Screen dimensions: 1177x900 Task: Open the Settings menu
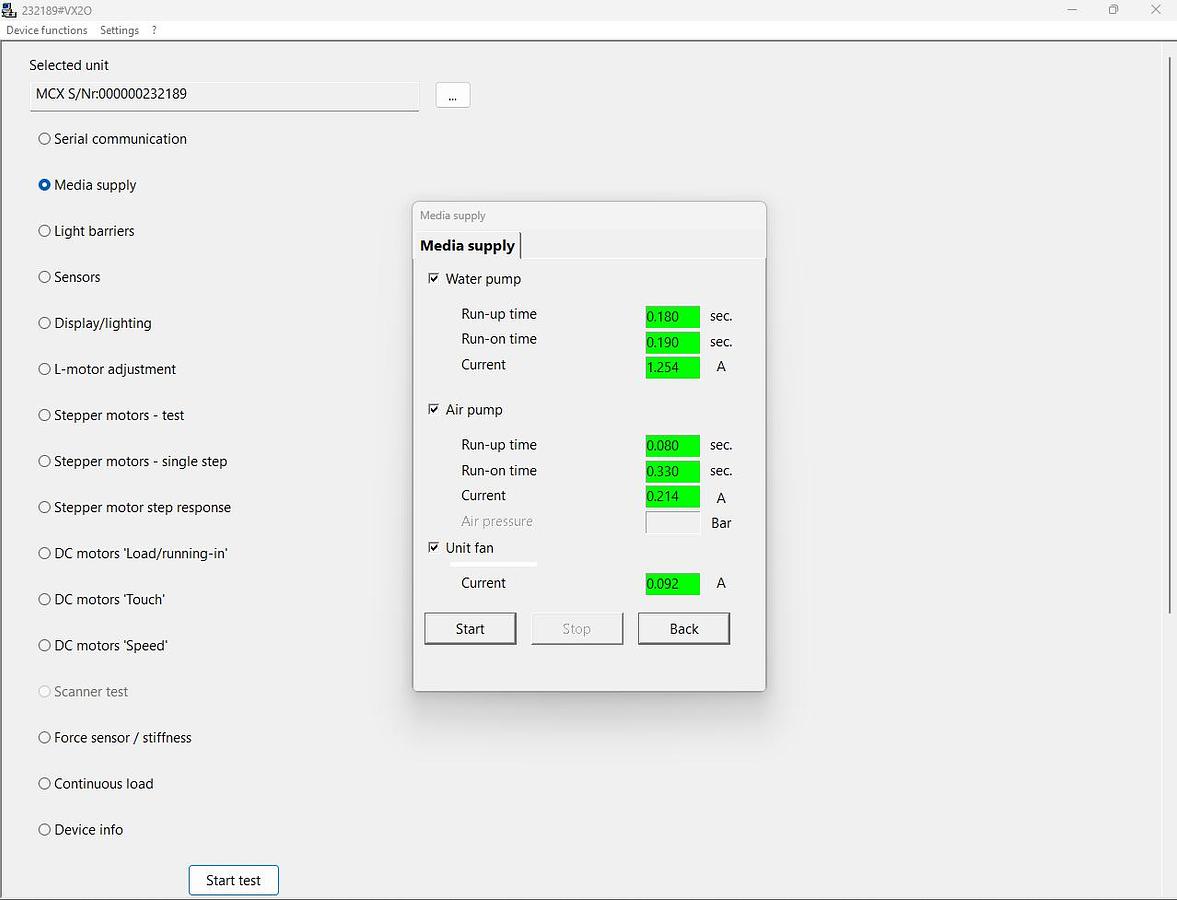pos(119,30)
